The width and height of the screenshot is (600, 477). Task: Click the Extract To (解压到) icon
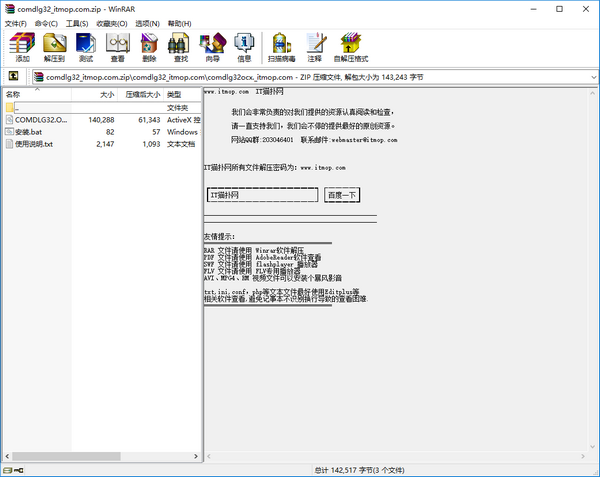(x=54, y=47)
